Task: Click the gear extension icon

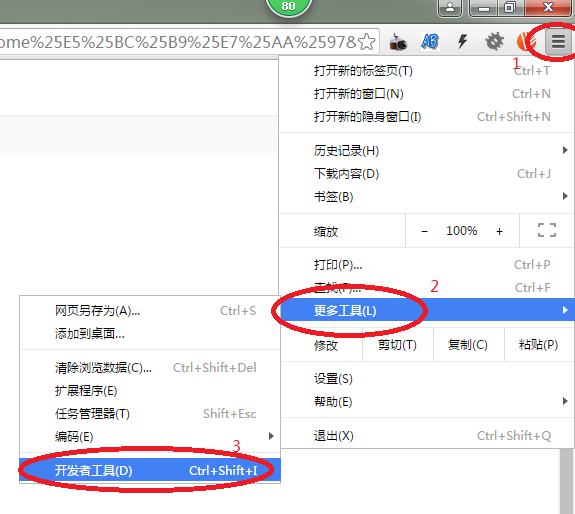Action: click(x=494, y=41)
